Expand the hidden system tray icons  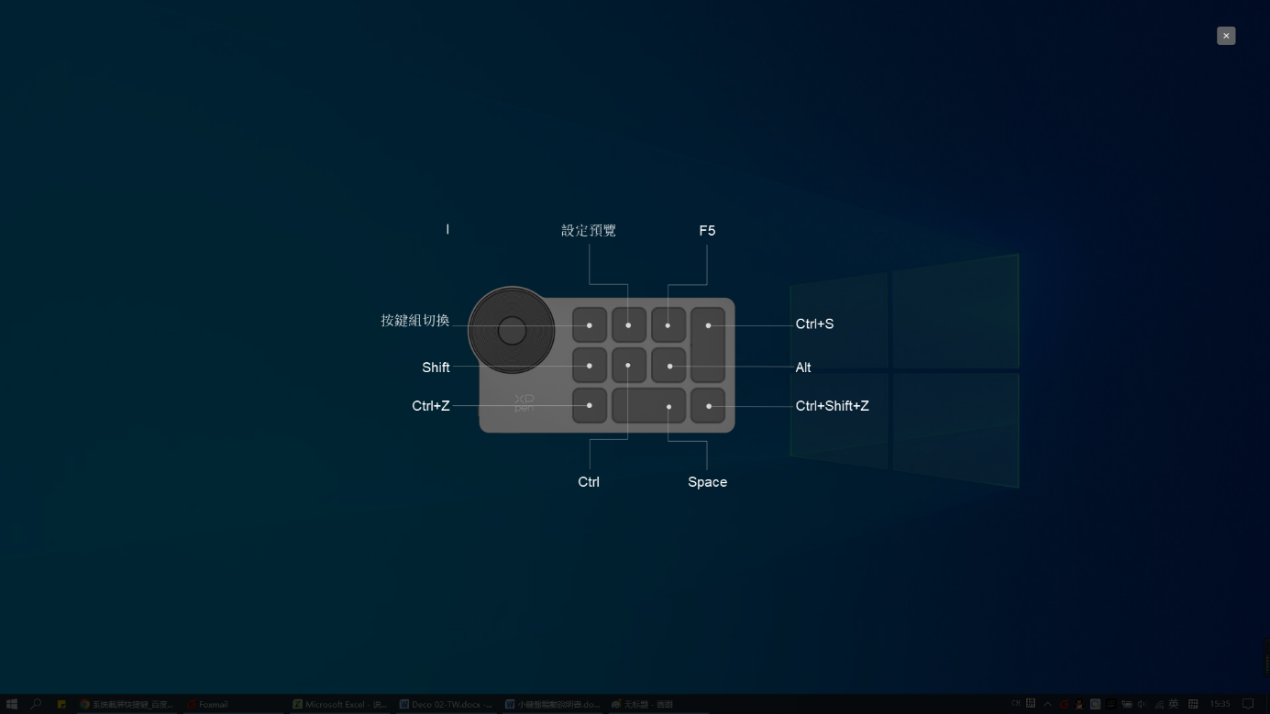tap(1047, 704)
